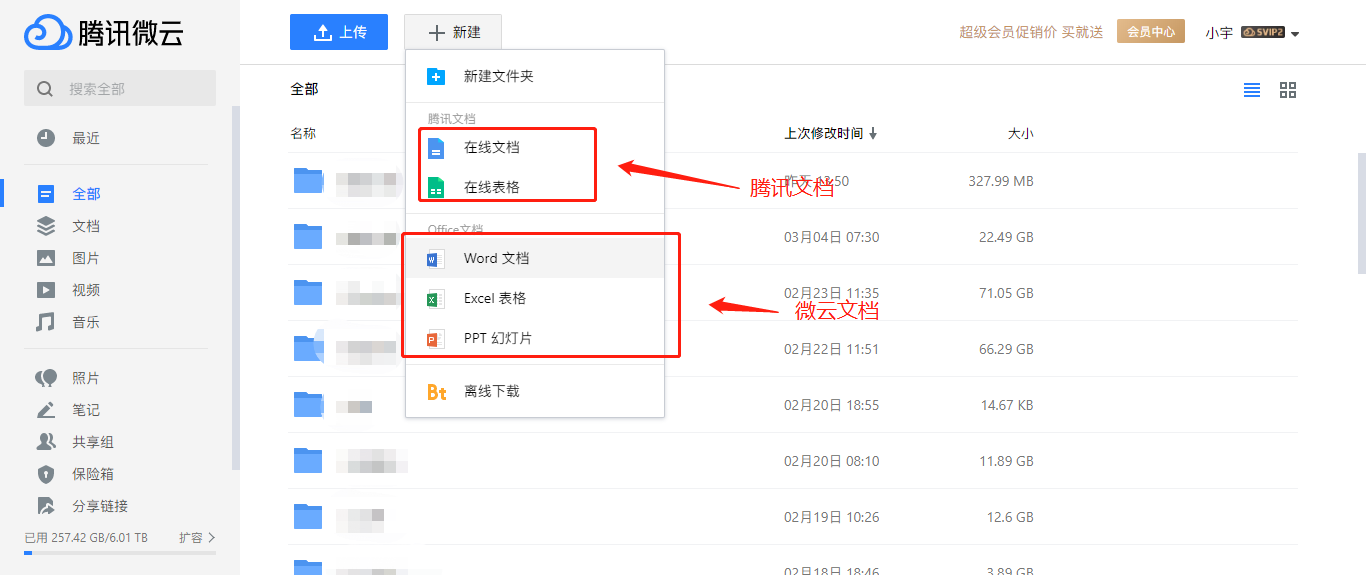
Task: Click the 12.6 GB size value
Action: click(x=1010, y=518)
